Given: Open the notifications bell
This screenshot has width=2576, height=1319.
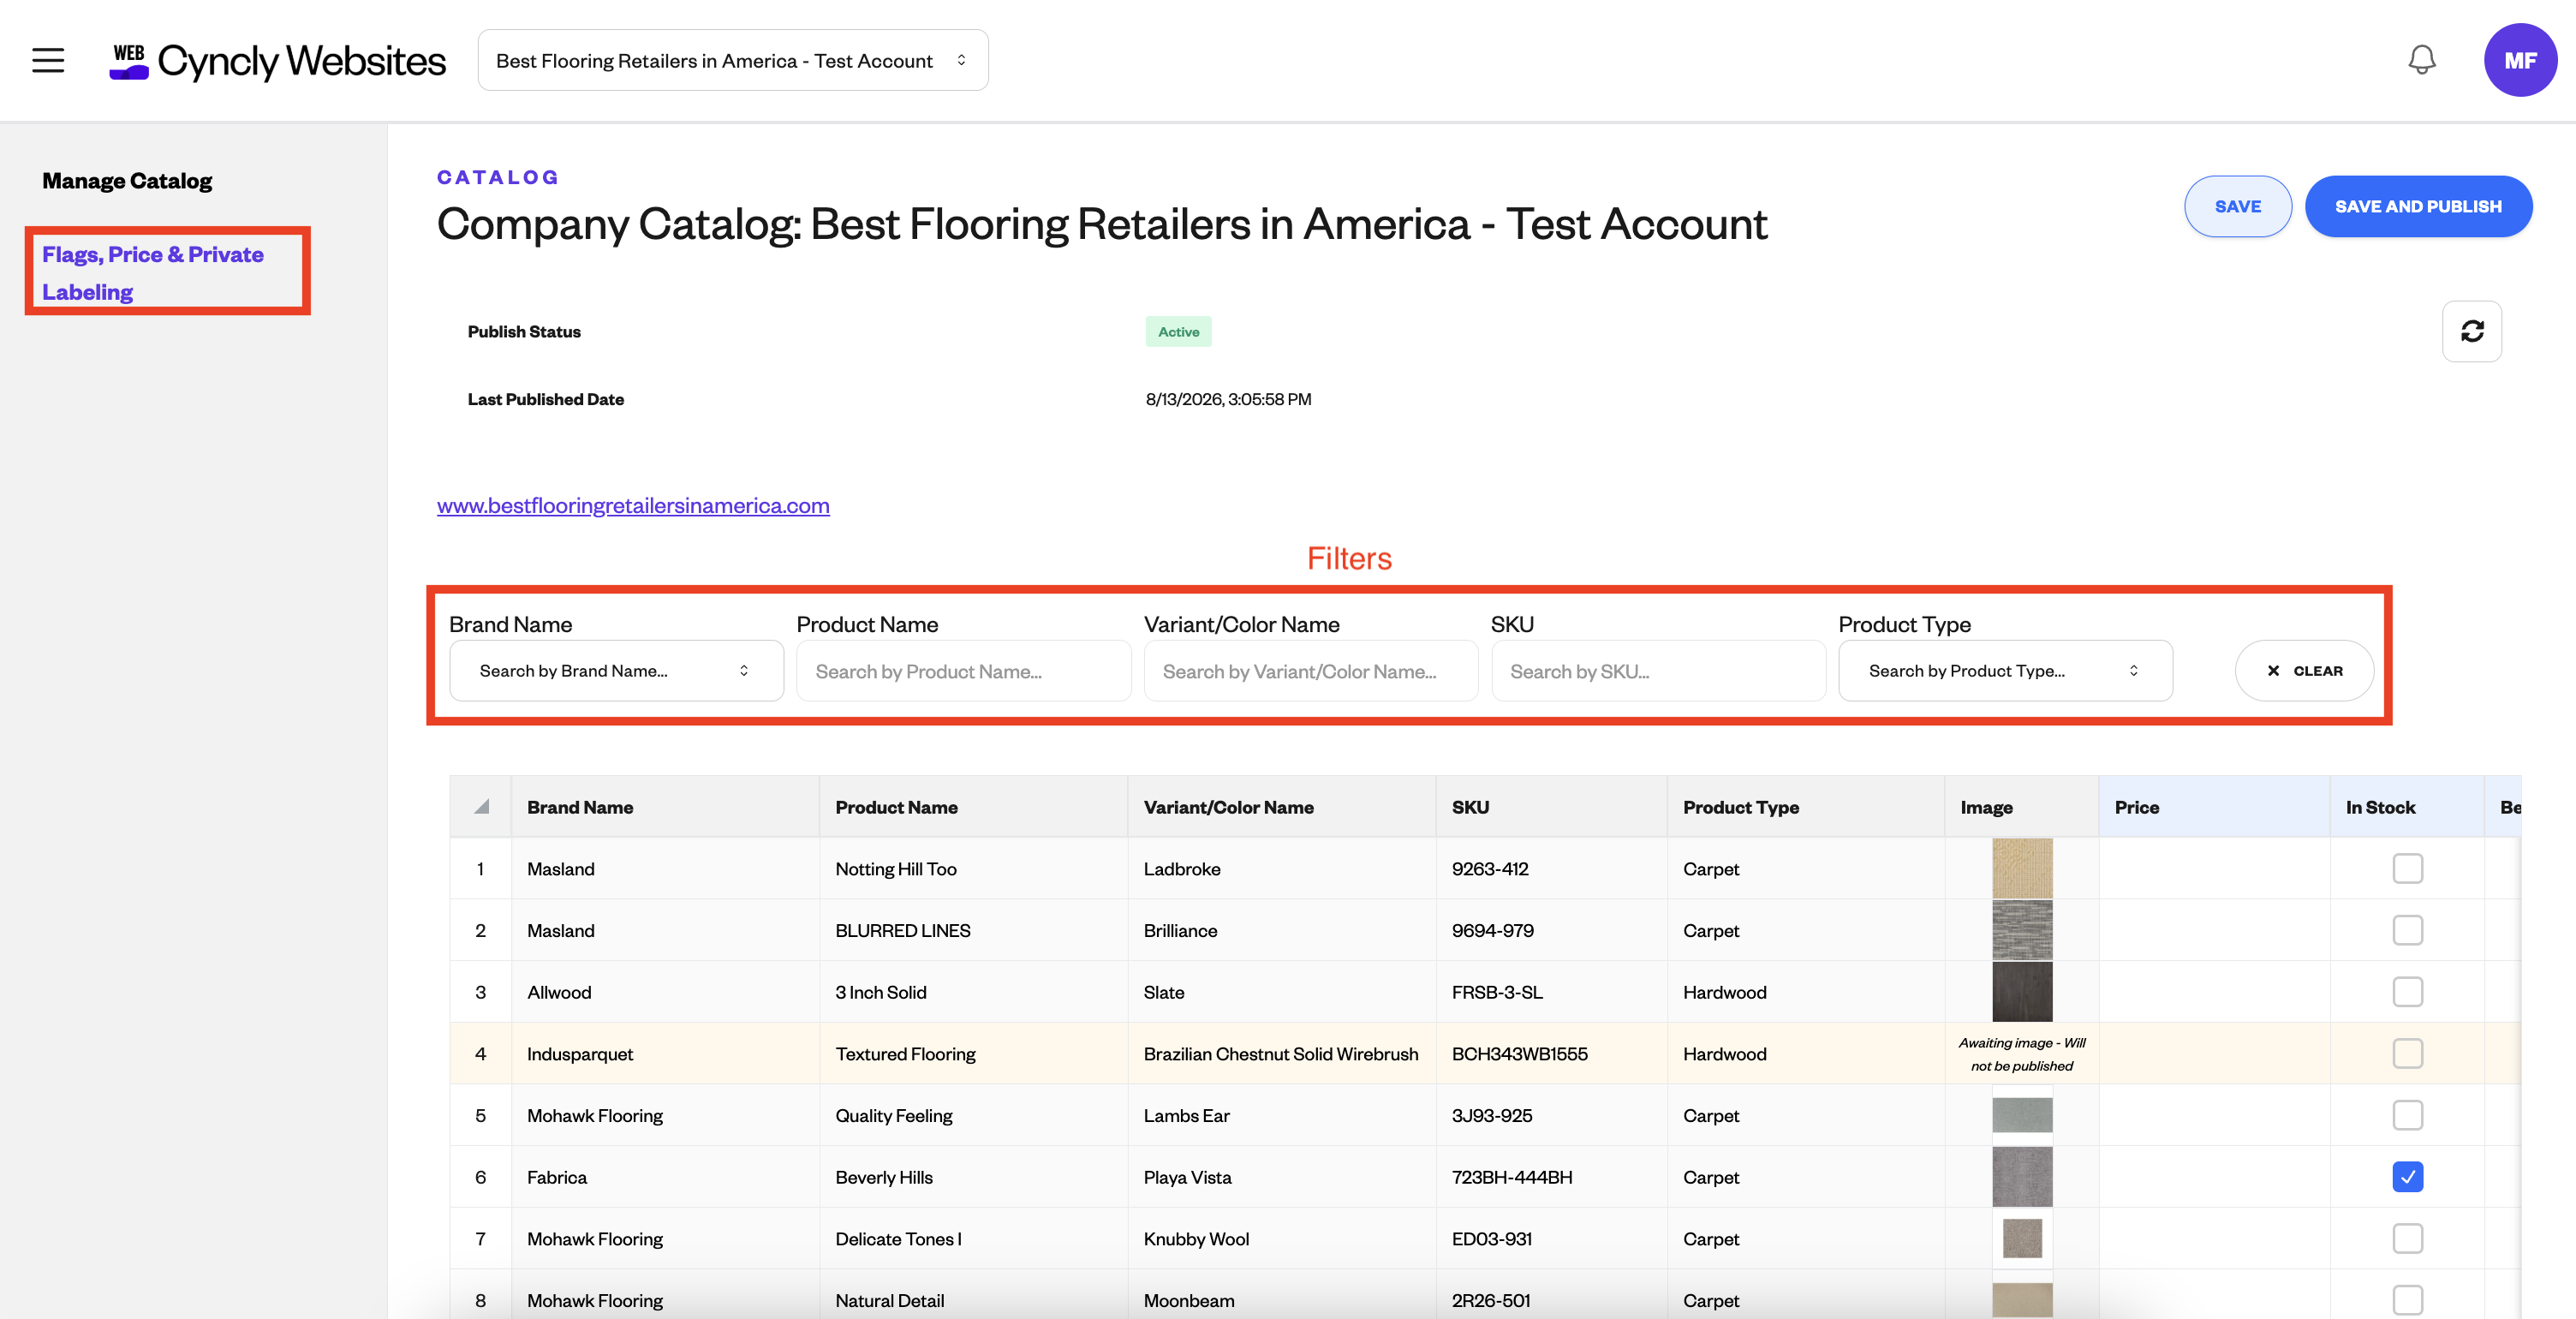Looking at the screenshot, I should click(x=2421, y=60).
